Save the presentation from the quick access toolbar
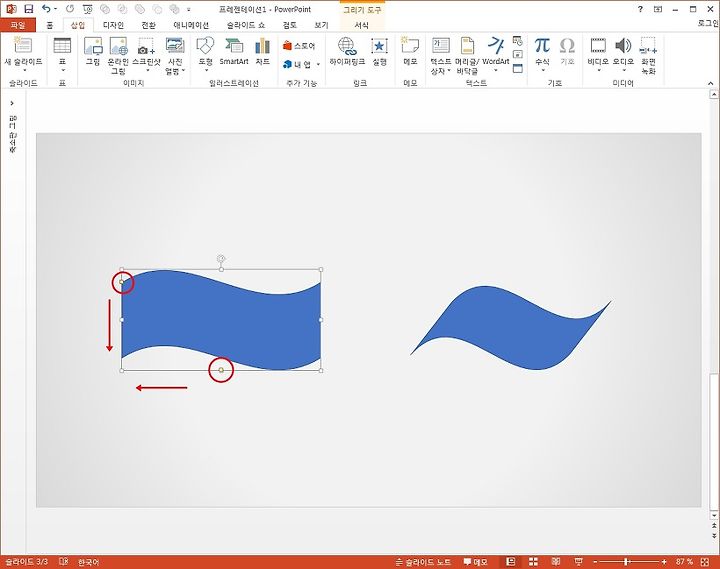 pos(28,9)
